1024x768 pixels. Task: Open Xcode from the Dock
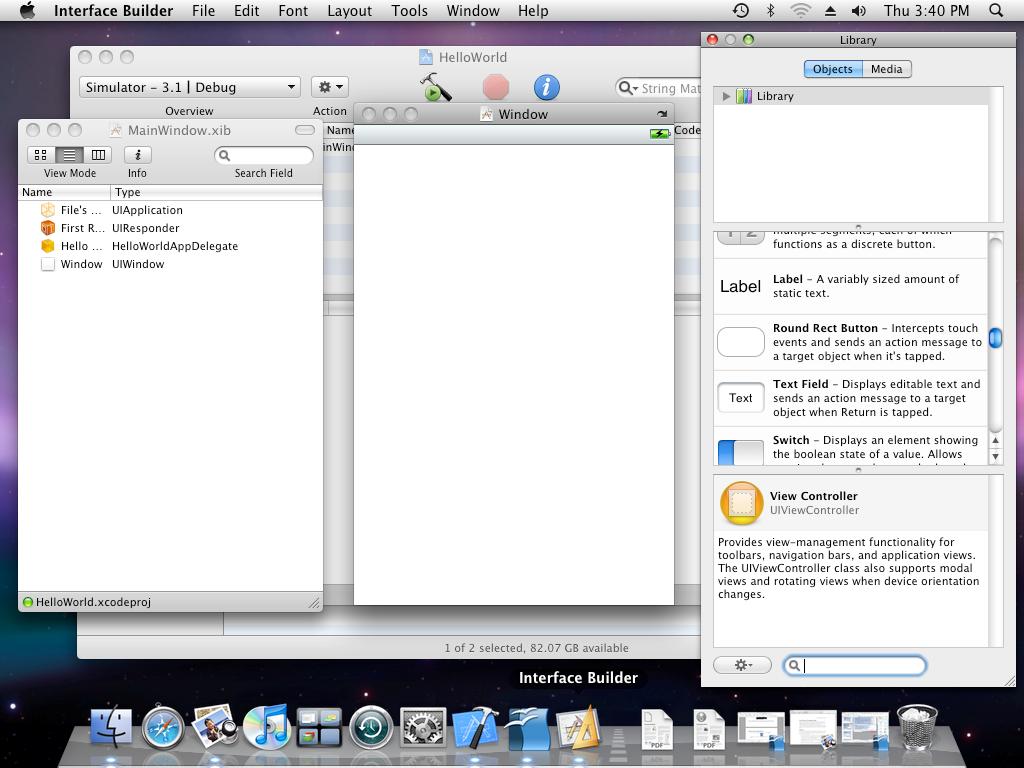[x=475, y=727]
